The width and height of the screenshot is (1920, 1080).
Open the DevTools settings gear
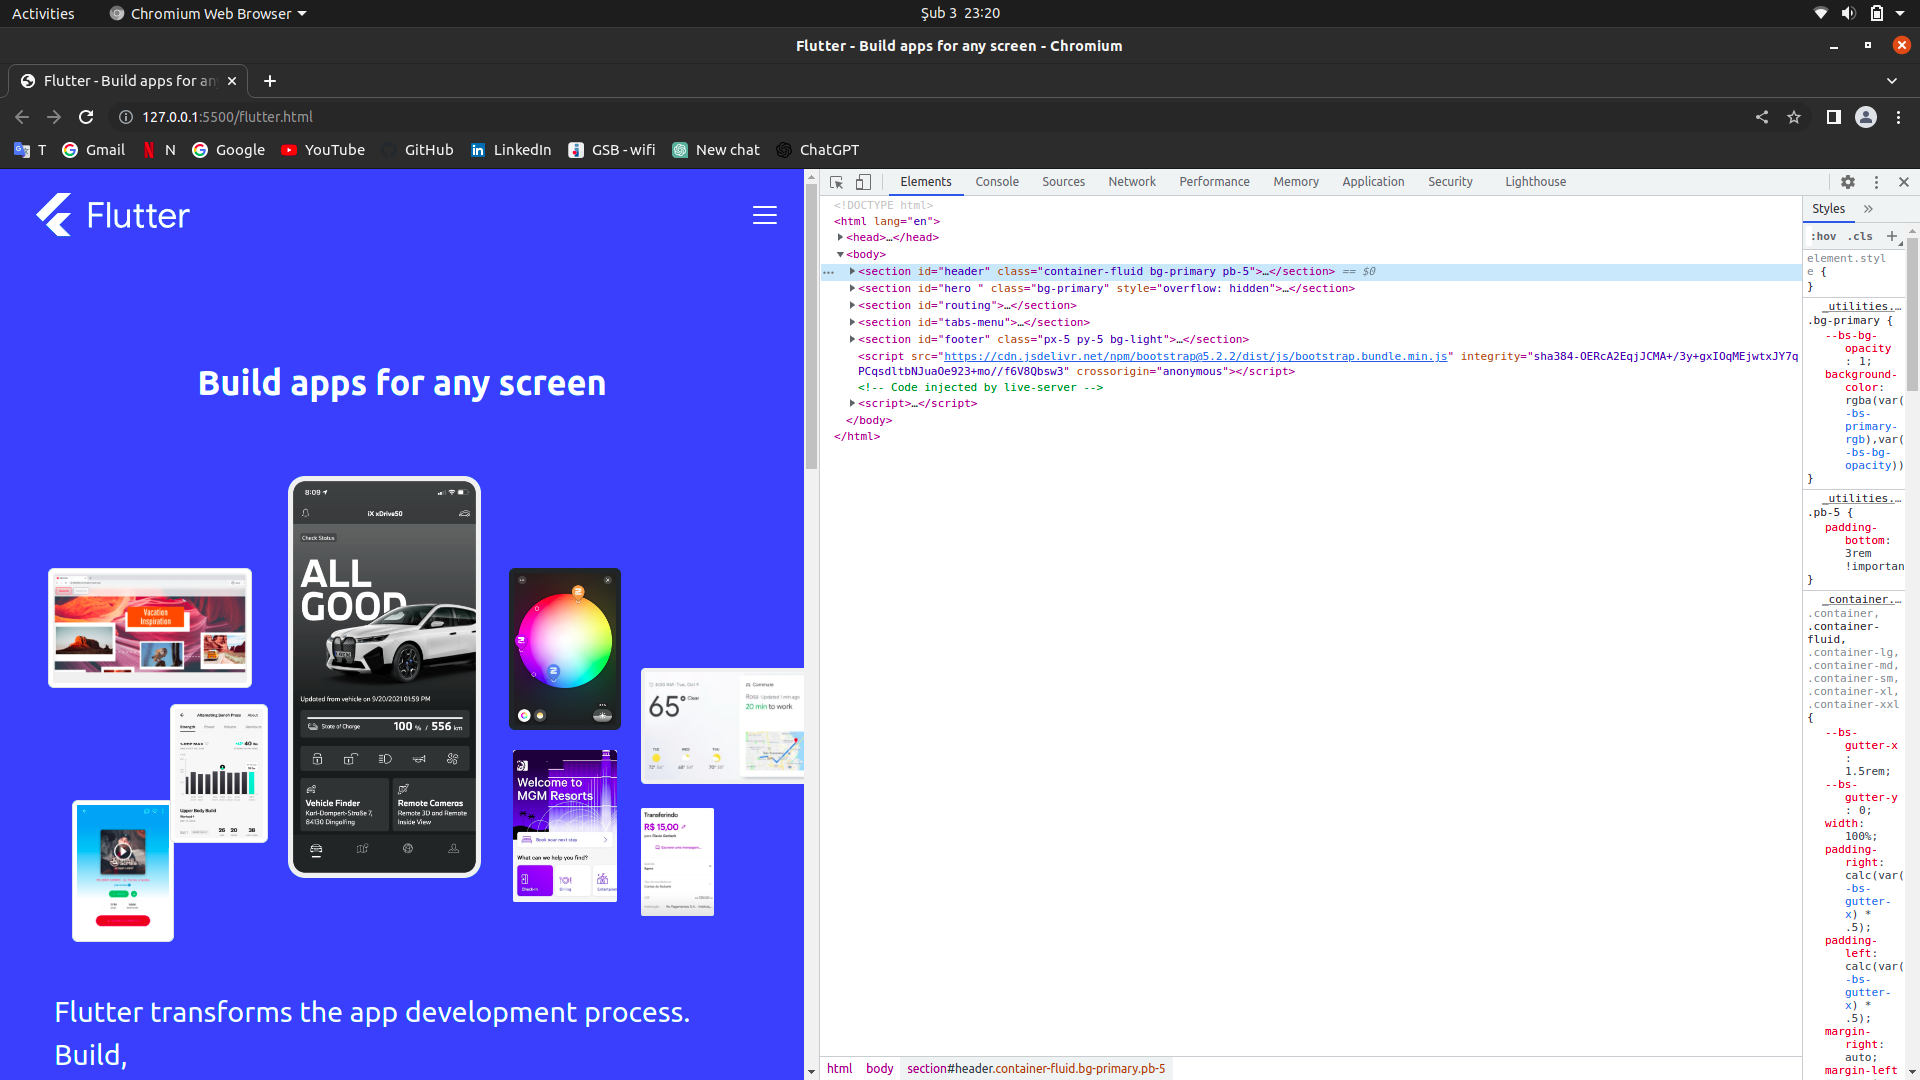(x=1848, y=182)
